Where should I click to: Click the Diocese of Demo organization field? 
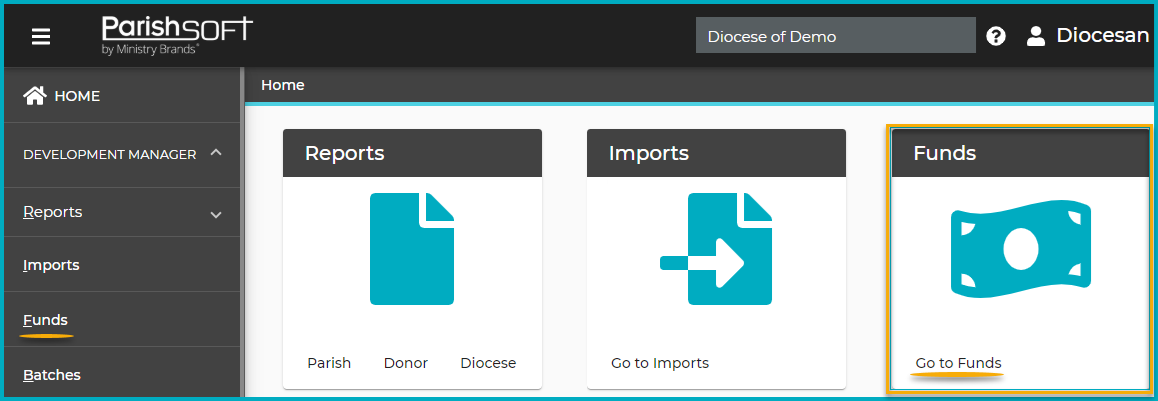[835, 36]
